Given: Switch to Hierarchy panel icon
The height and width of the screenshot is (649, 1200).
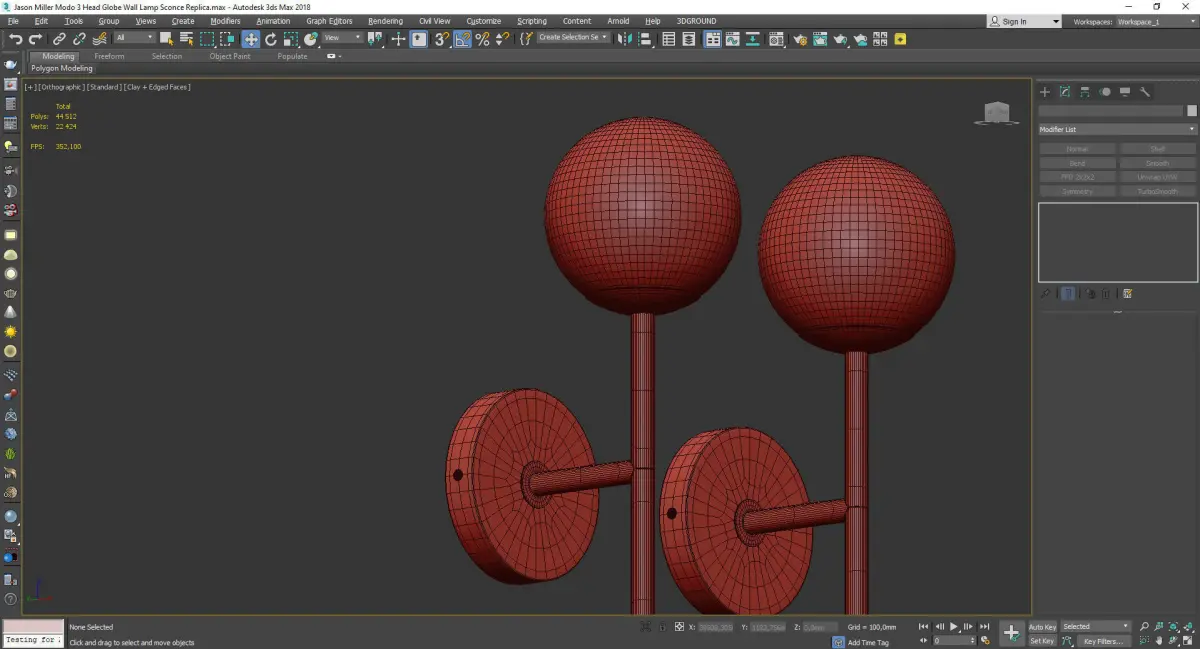Looking at the screenshot, I should [1085, 92].
